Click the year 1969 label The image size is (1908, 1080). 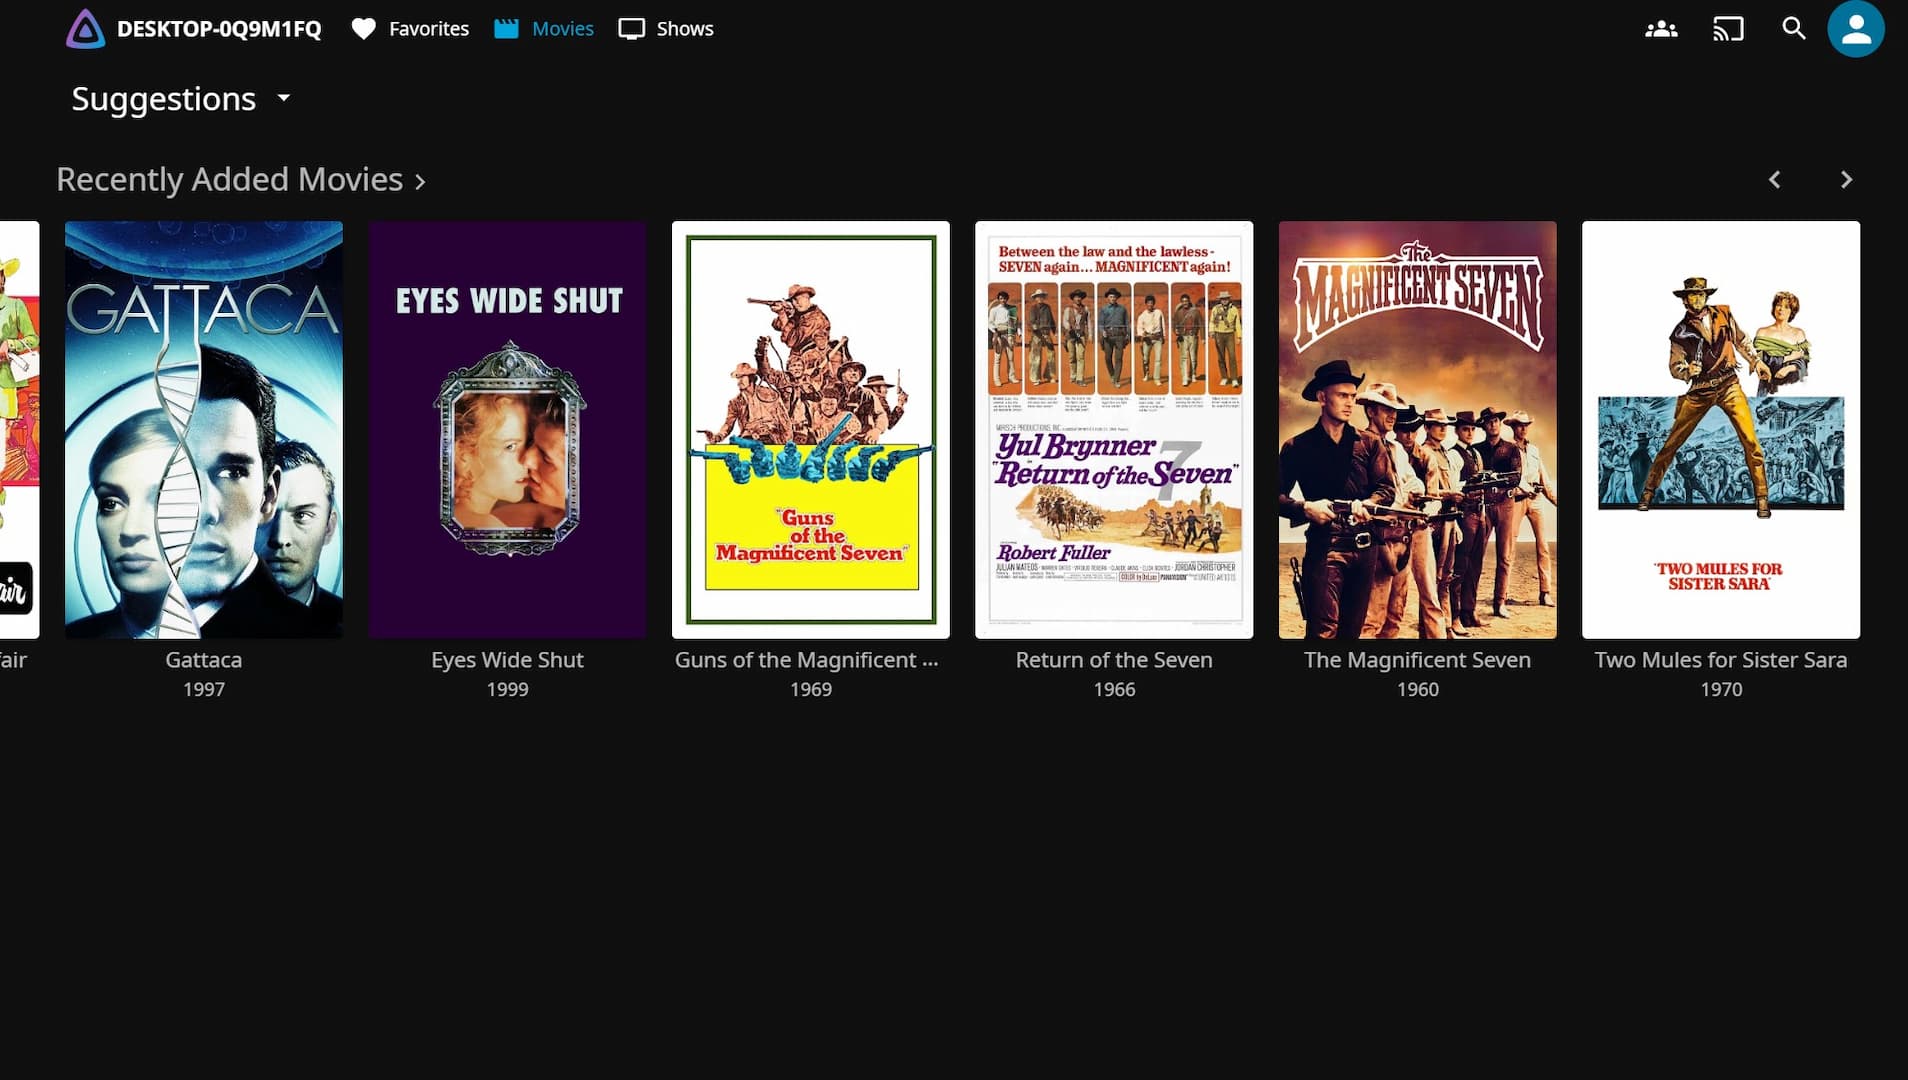(x=811, y=689)
